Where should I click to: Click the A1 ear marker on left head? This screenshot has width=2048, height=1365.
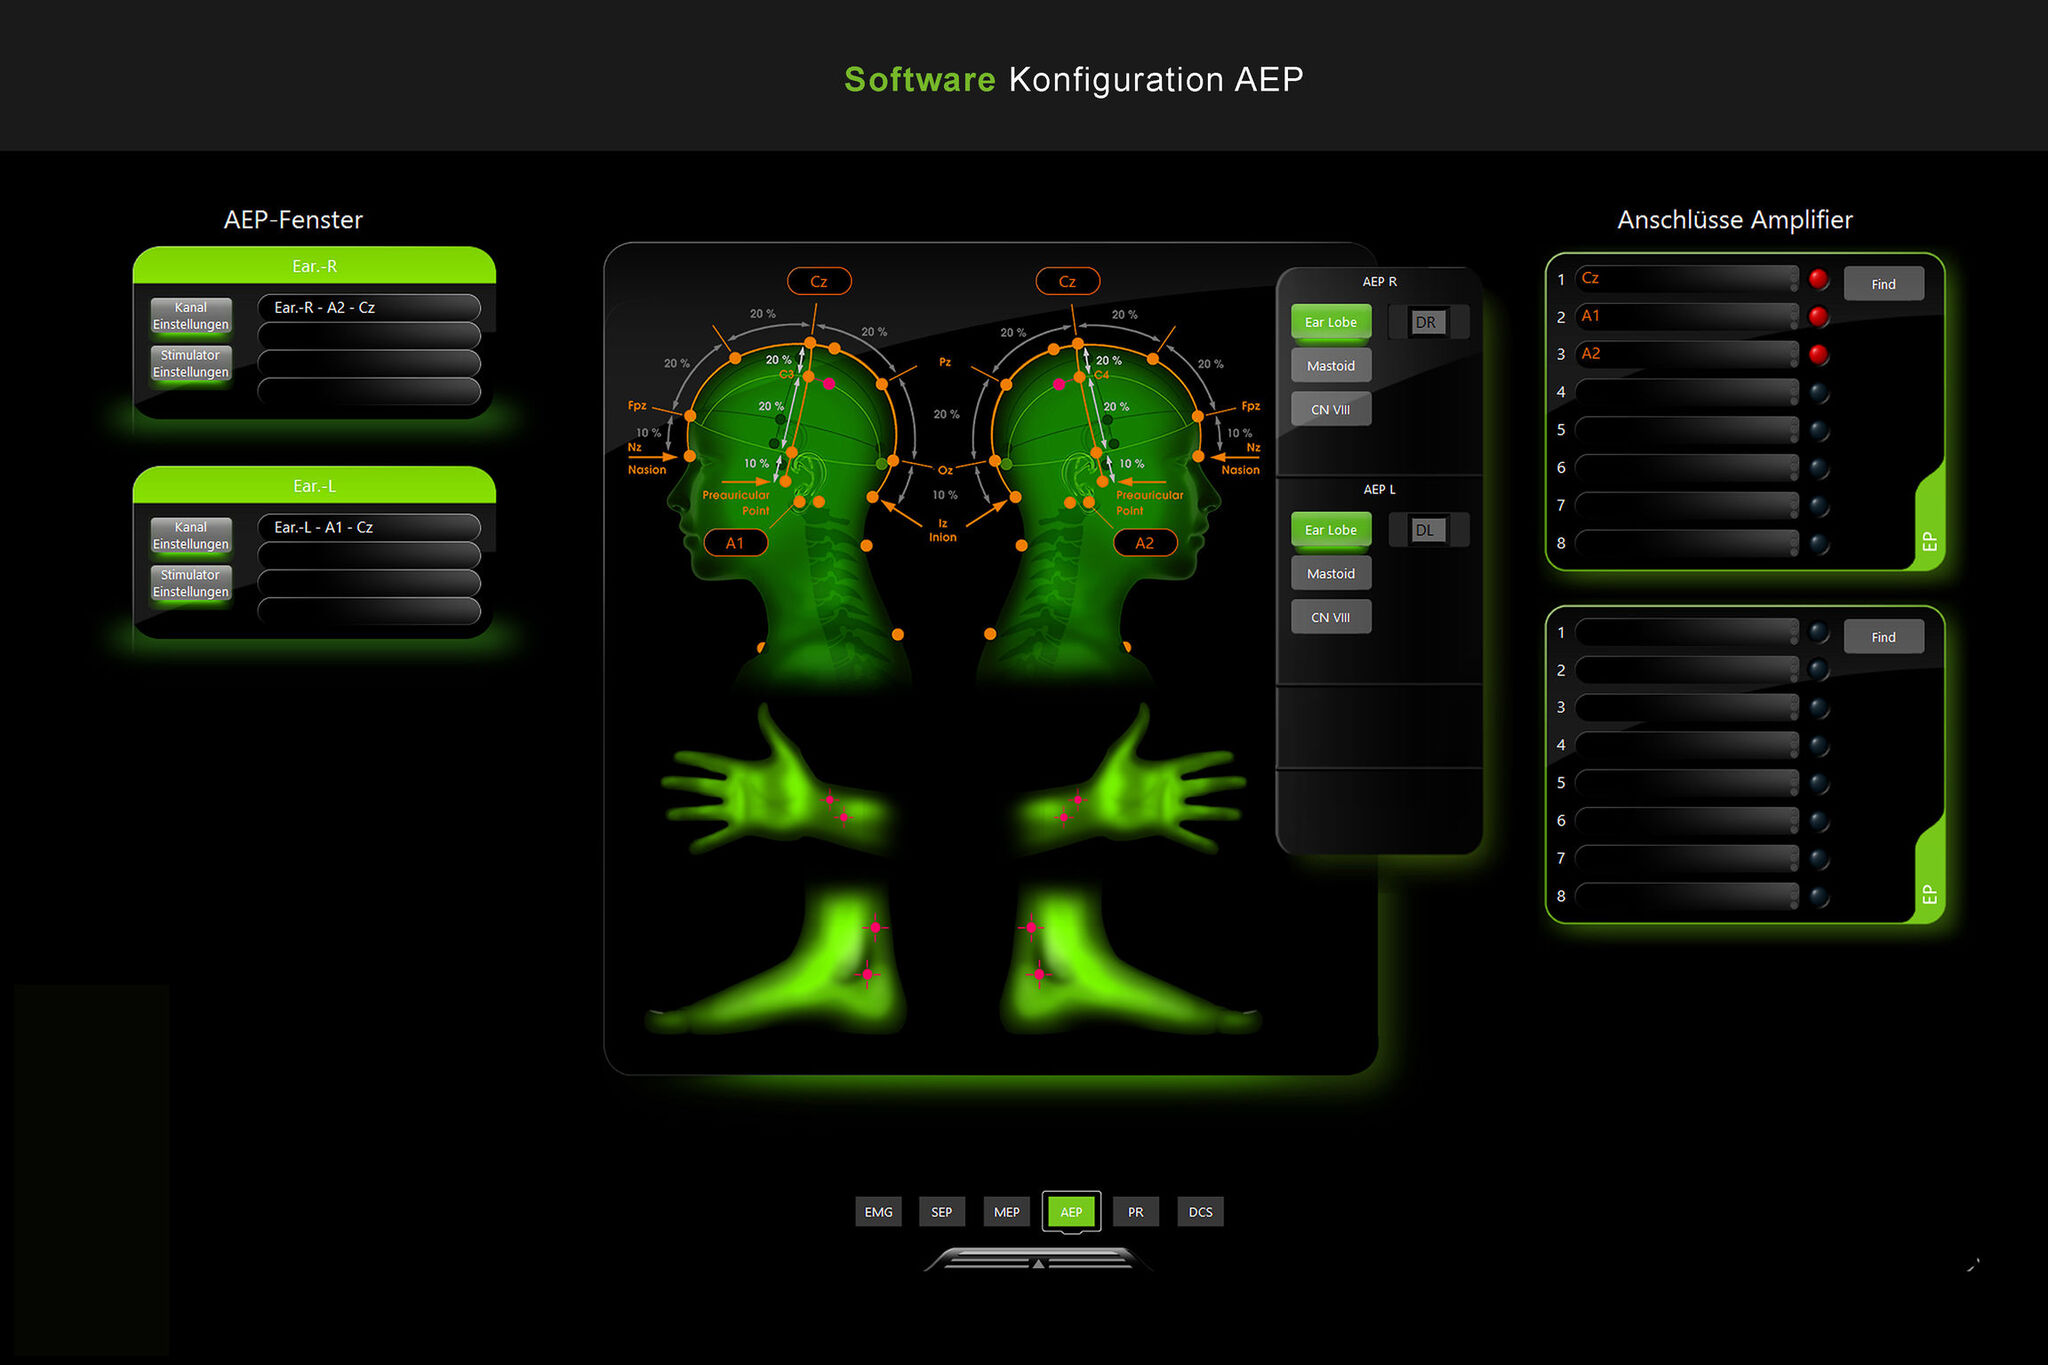click(735, 542)
